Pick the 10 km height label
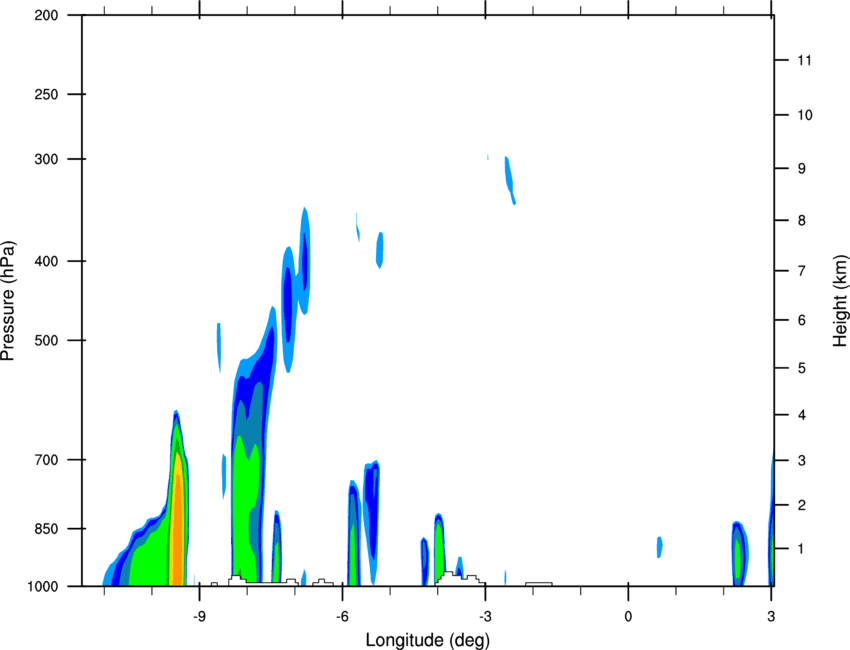Viewport: 850px width, 650px height. (805, 115)
